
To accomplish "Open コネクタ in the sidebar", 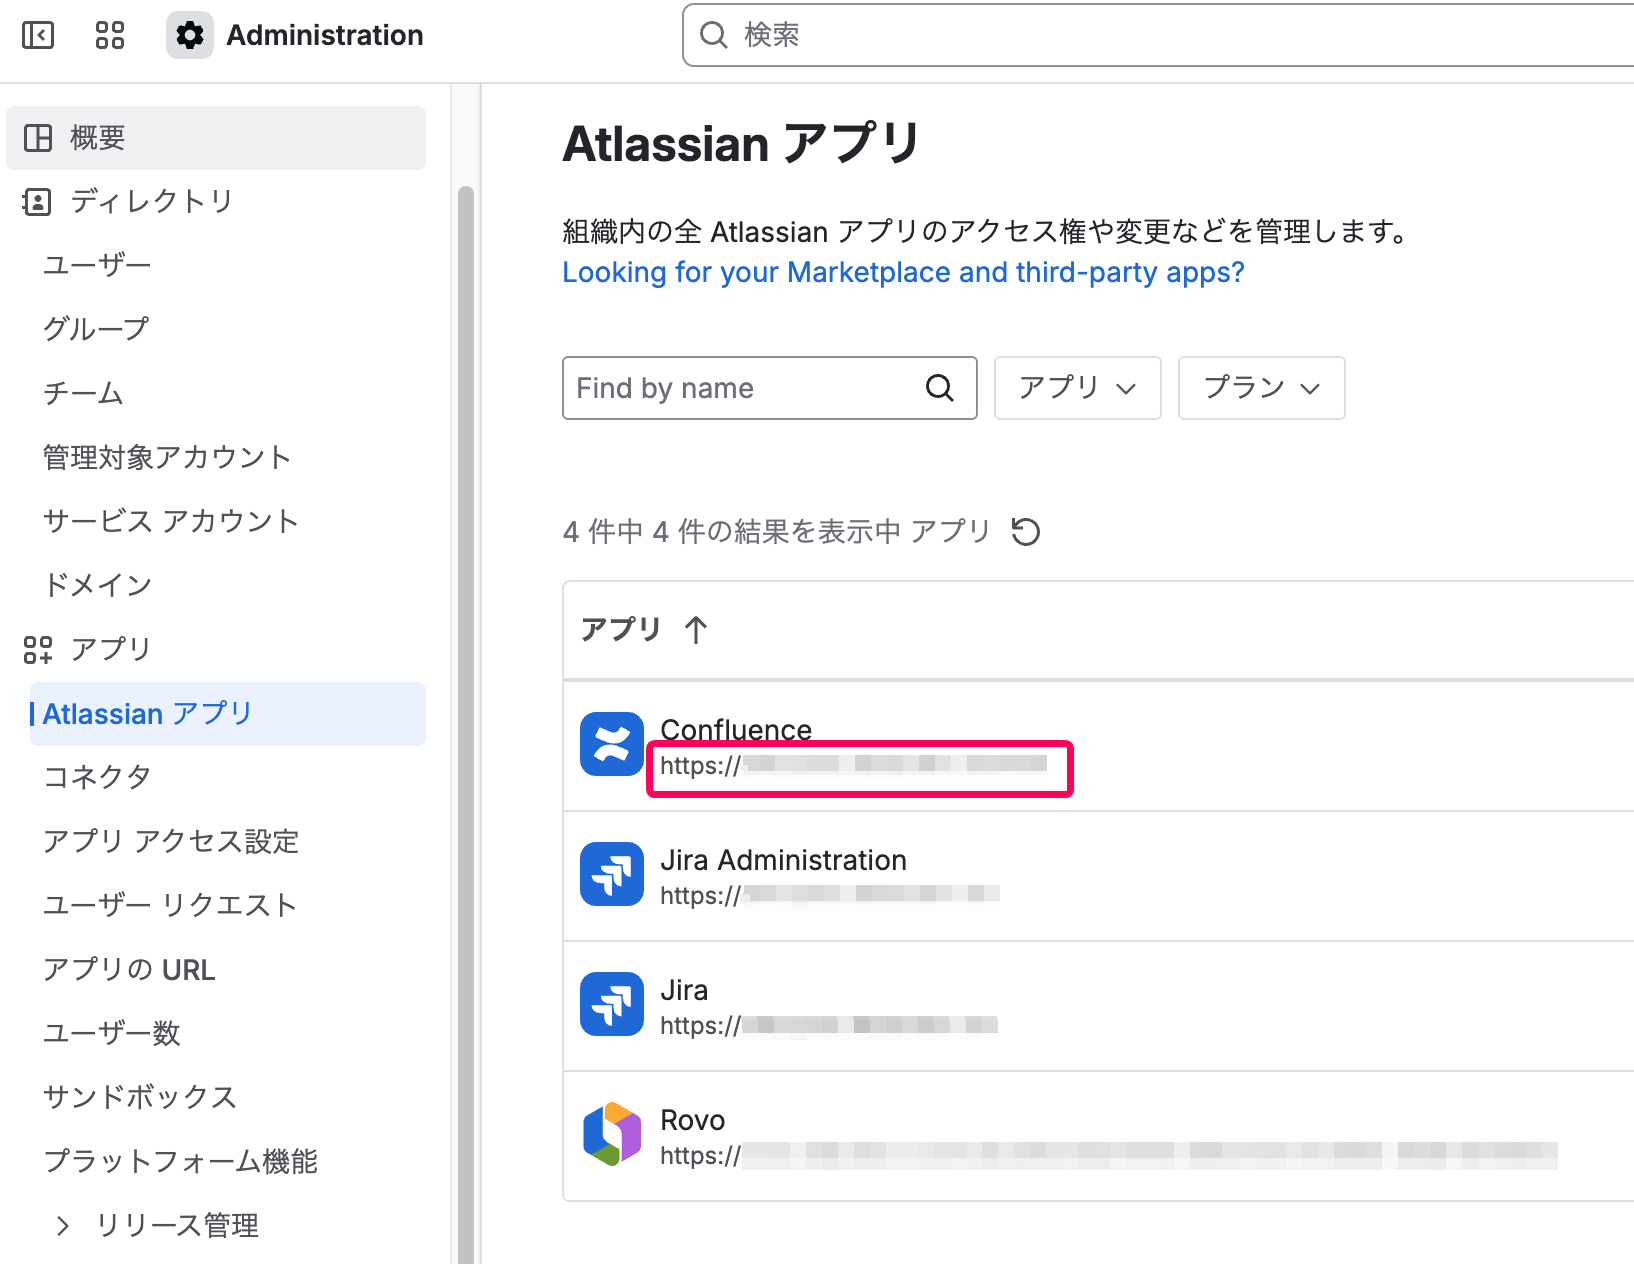I will point(97,778).
